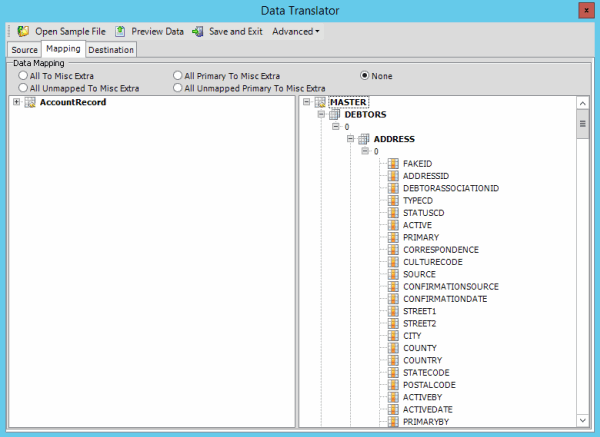Image resolution: width=600 pixels, height=437 pixels.
Task: Switch to the Destination tab
Action: [x=111, y=49]
